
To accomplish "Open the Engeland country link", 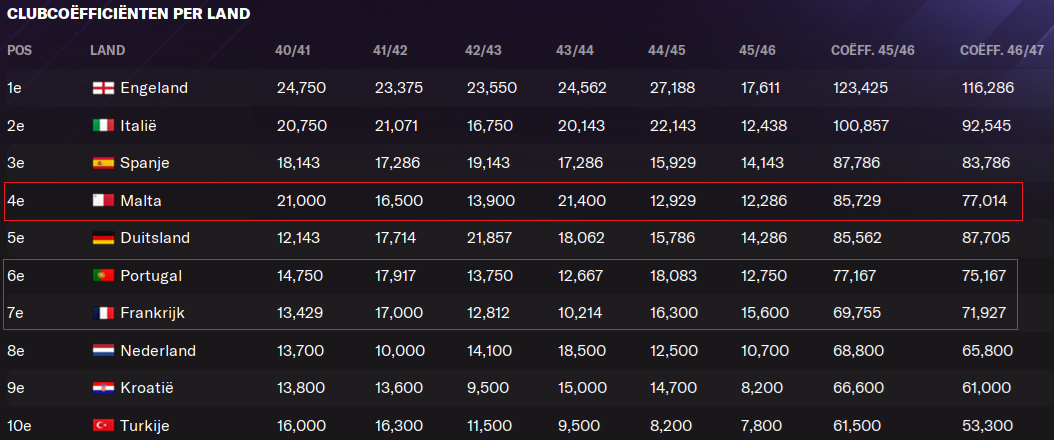I will [x=154, y=88].
